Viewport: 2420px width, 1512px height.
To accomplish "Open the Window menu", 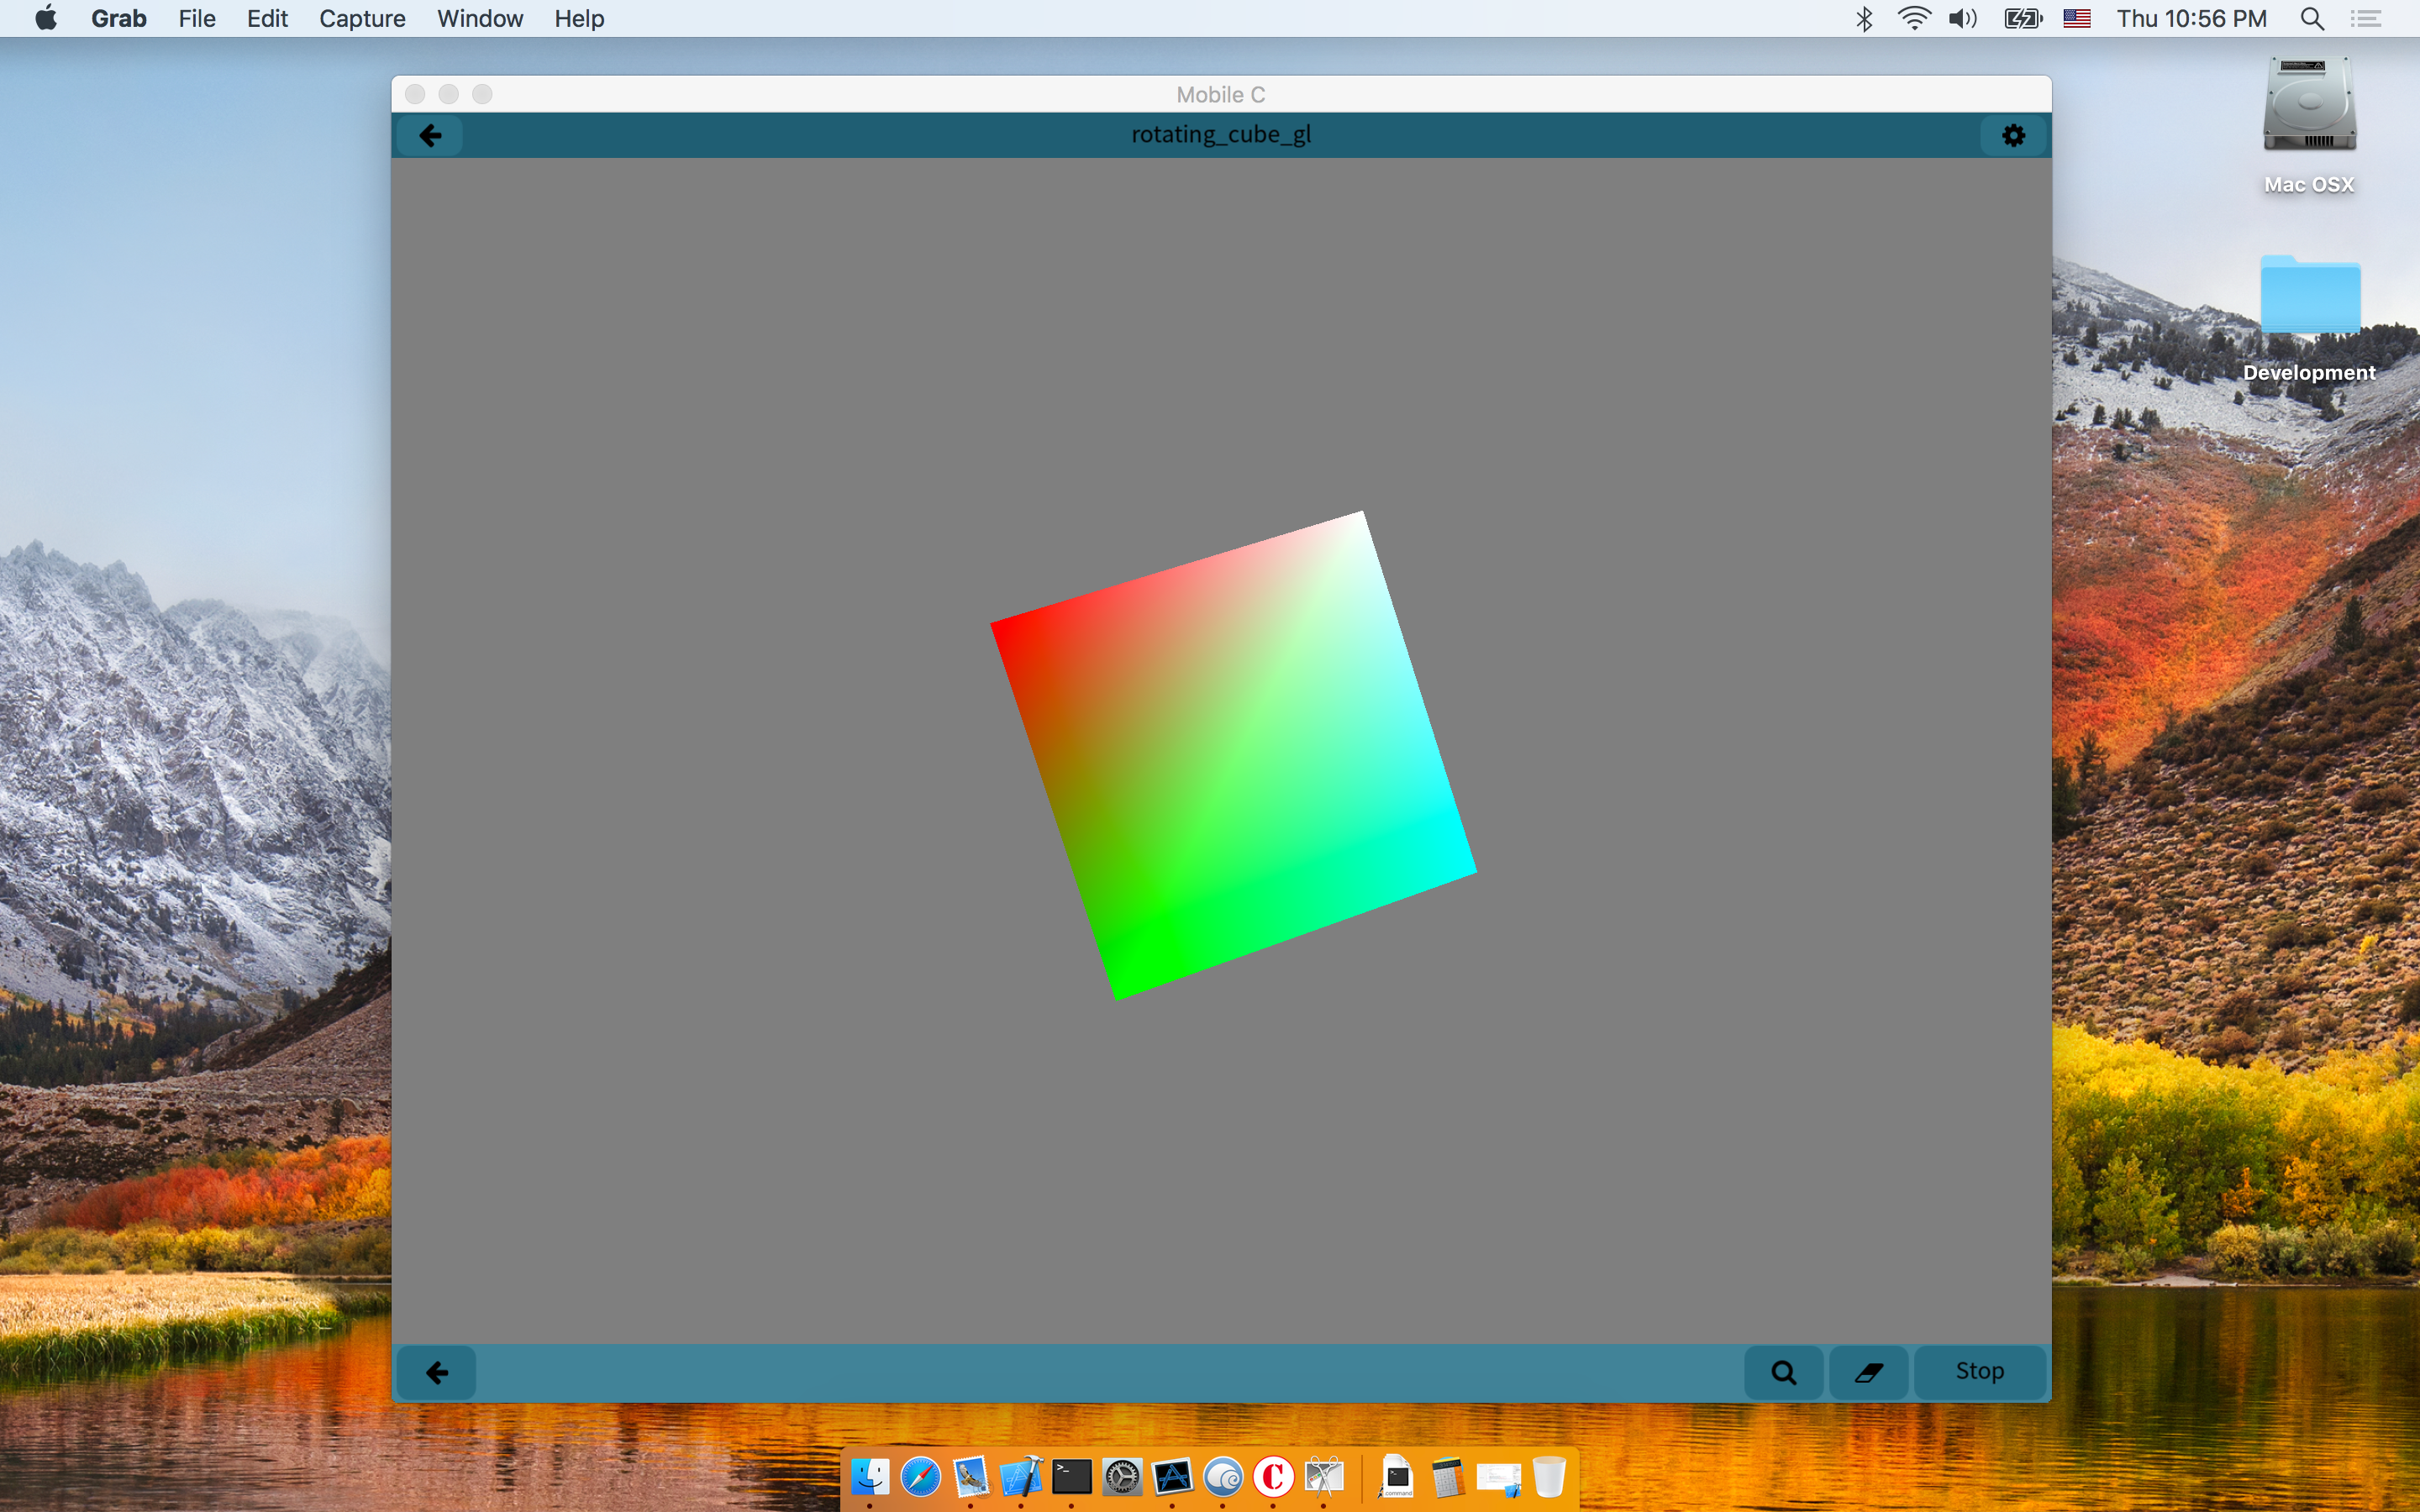I will [x=480, y=19].
